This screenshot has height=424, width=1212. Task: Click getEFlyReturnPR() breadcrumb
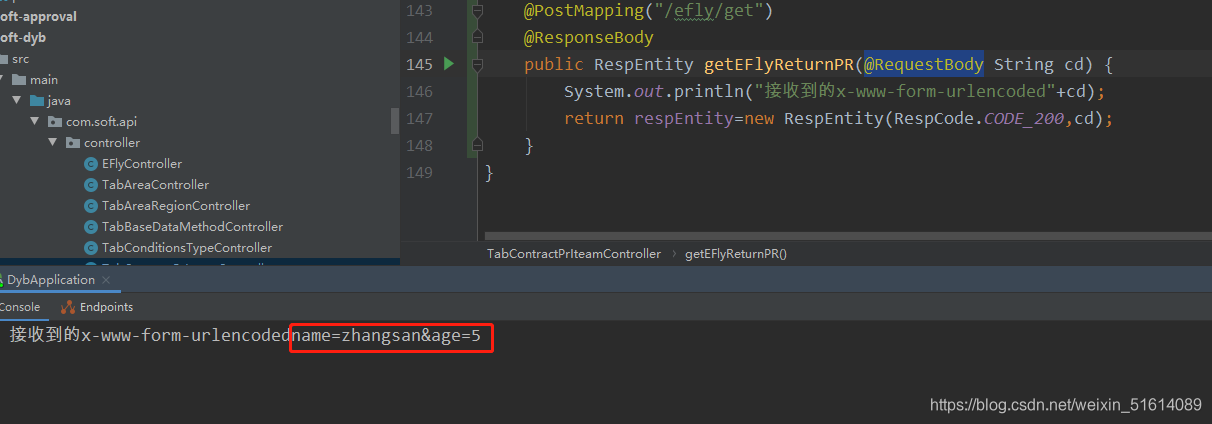[736, 254]
